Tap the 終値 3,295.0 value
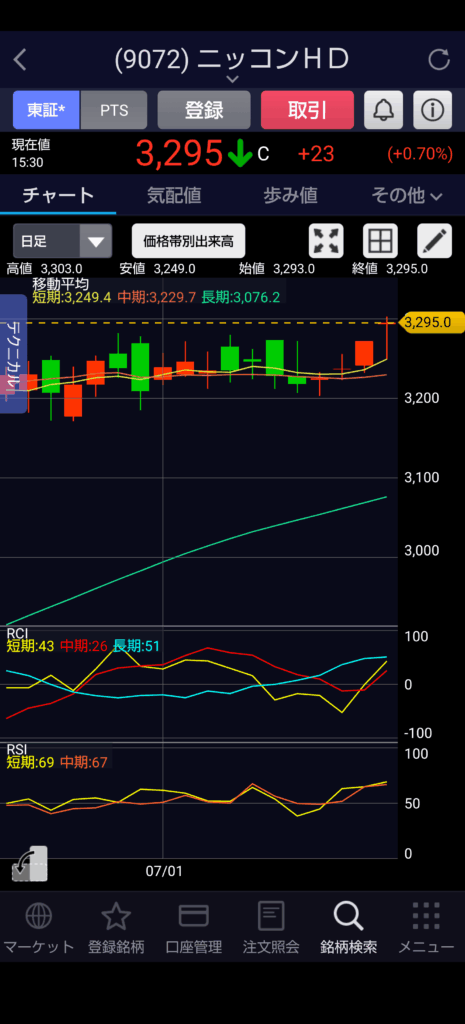Image resolution: width=465 pixels, height=1024 pixels. (x=389, y=268)
